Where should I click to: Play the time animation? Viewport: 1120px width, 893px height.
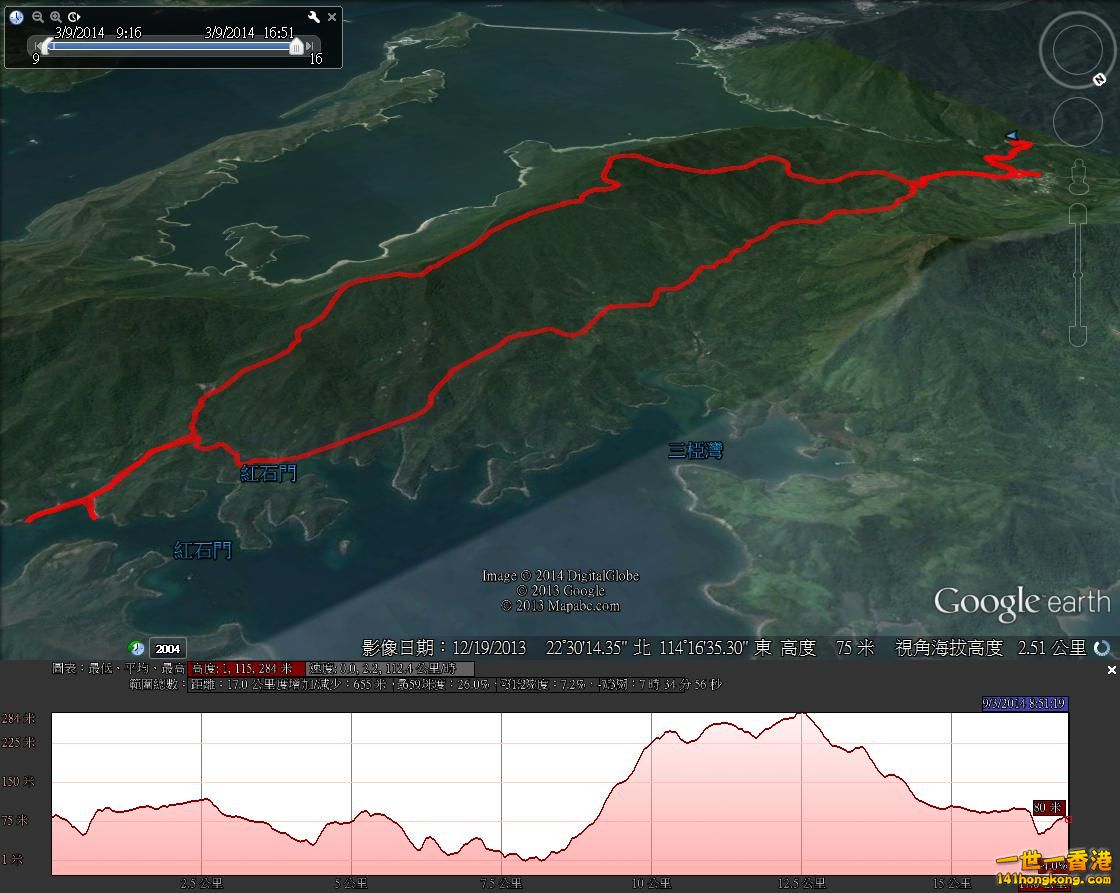click(x=75, y=17)
